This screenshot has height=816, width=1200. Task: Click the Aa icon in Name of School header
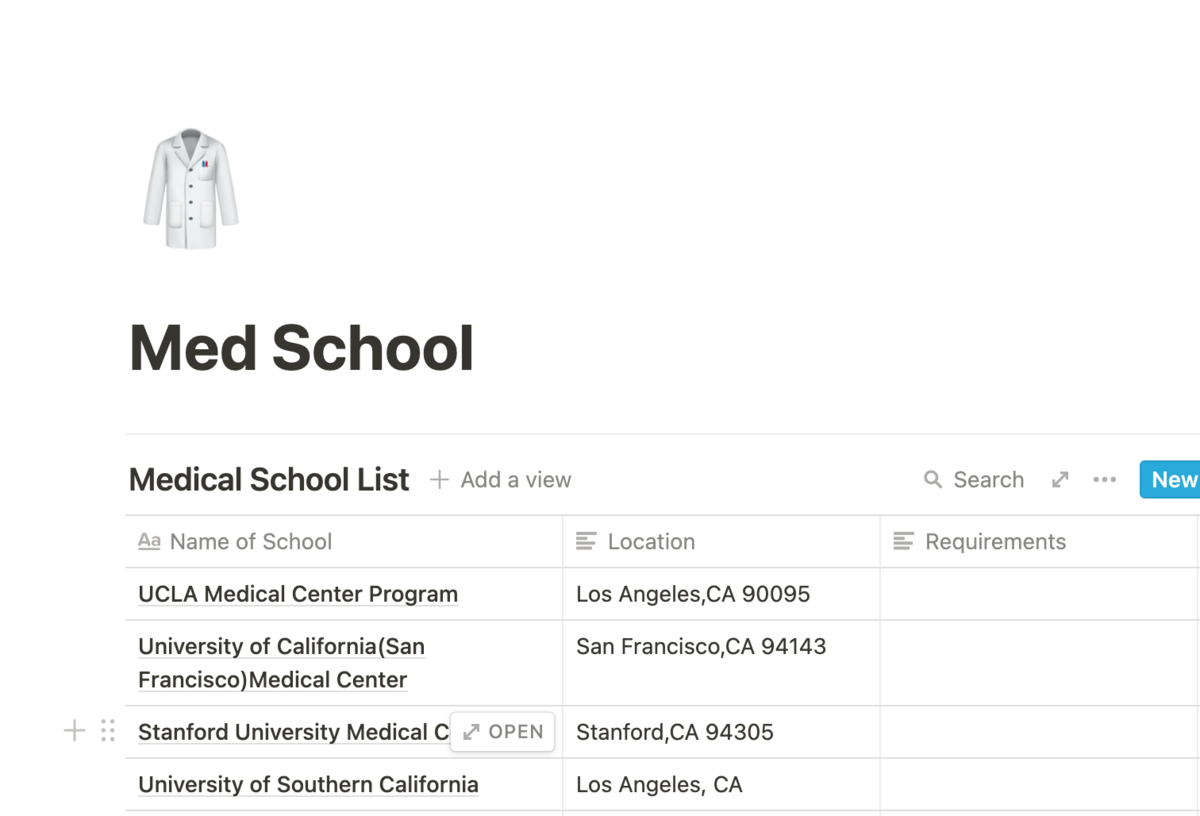pos(149,541)
